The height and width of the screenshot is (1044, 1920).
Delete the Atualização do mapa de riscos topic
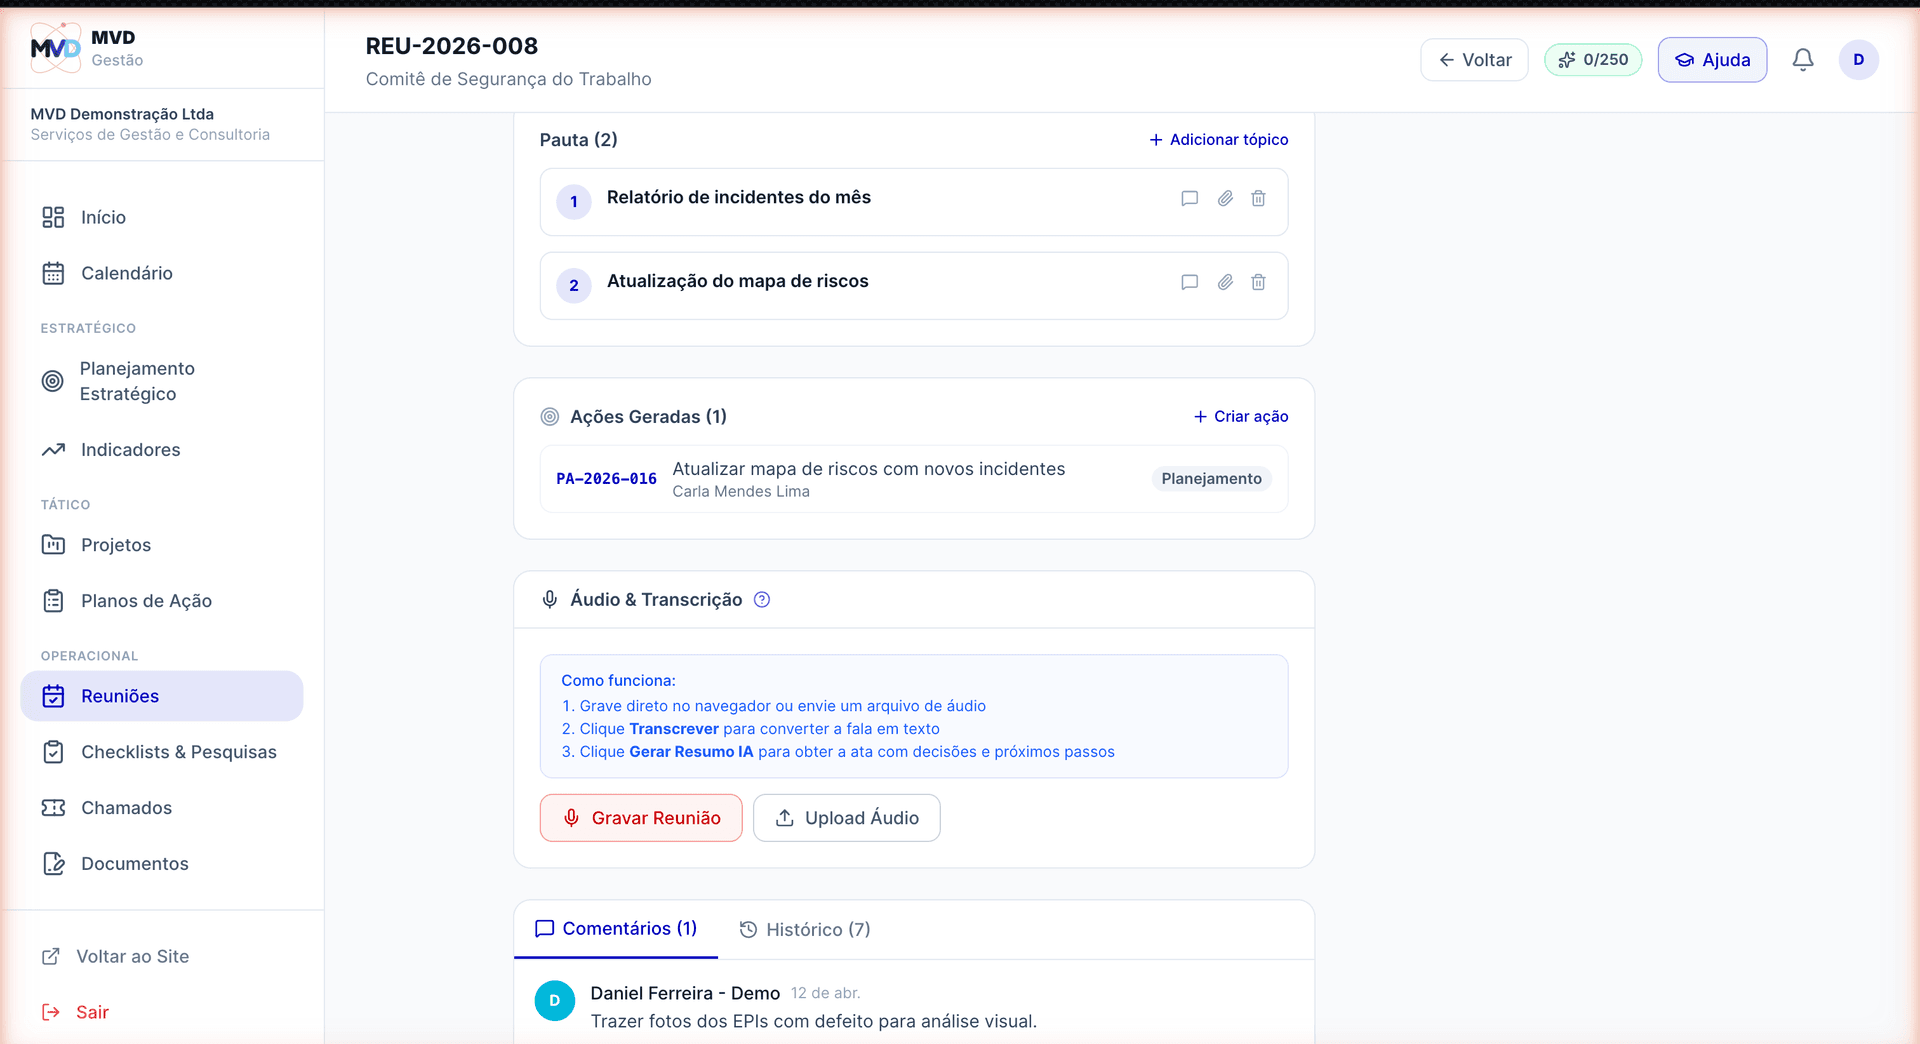[1259, 283]
